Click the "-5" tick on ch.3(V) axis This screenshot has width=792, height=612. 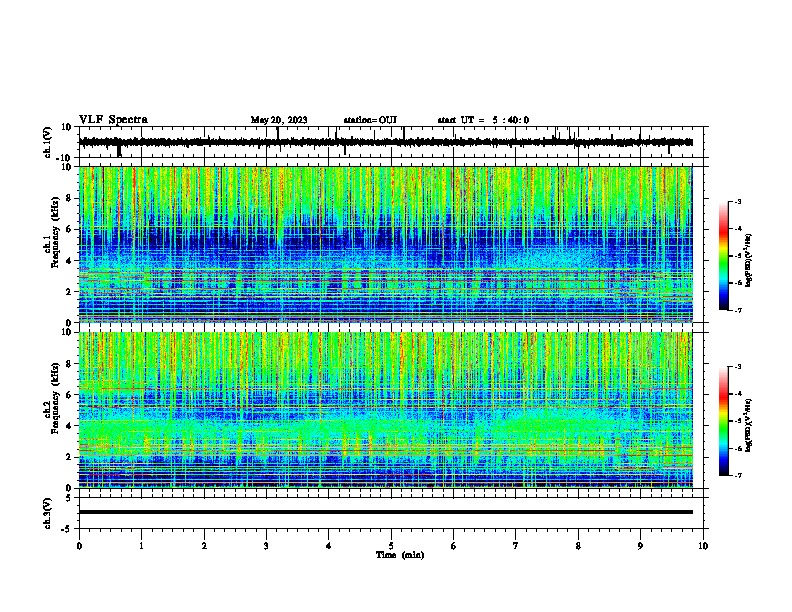point(67,529)
